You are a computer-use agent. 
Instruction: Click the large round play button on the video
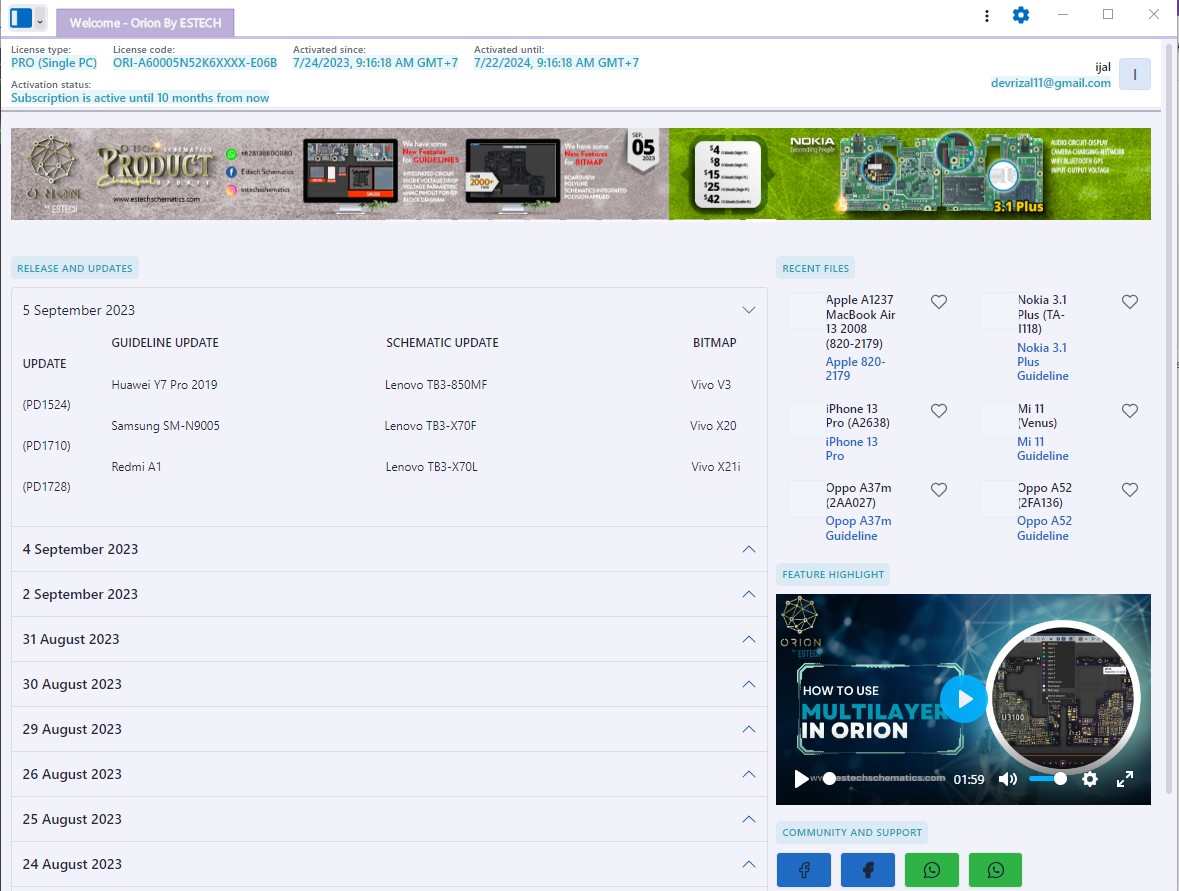point(963,699)
